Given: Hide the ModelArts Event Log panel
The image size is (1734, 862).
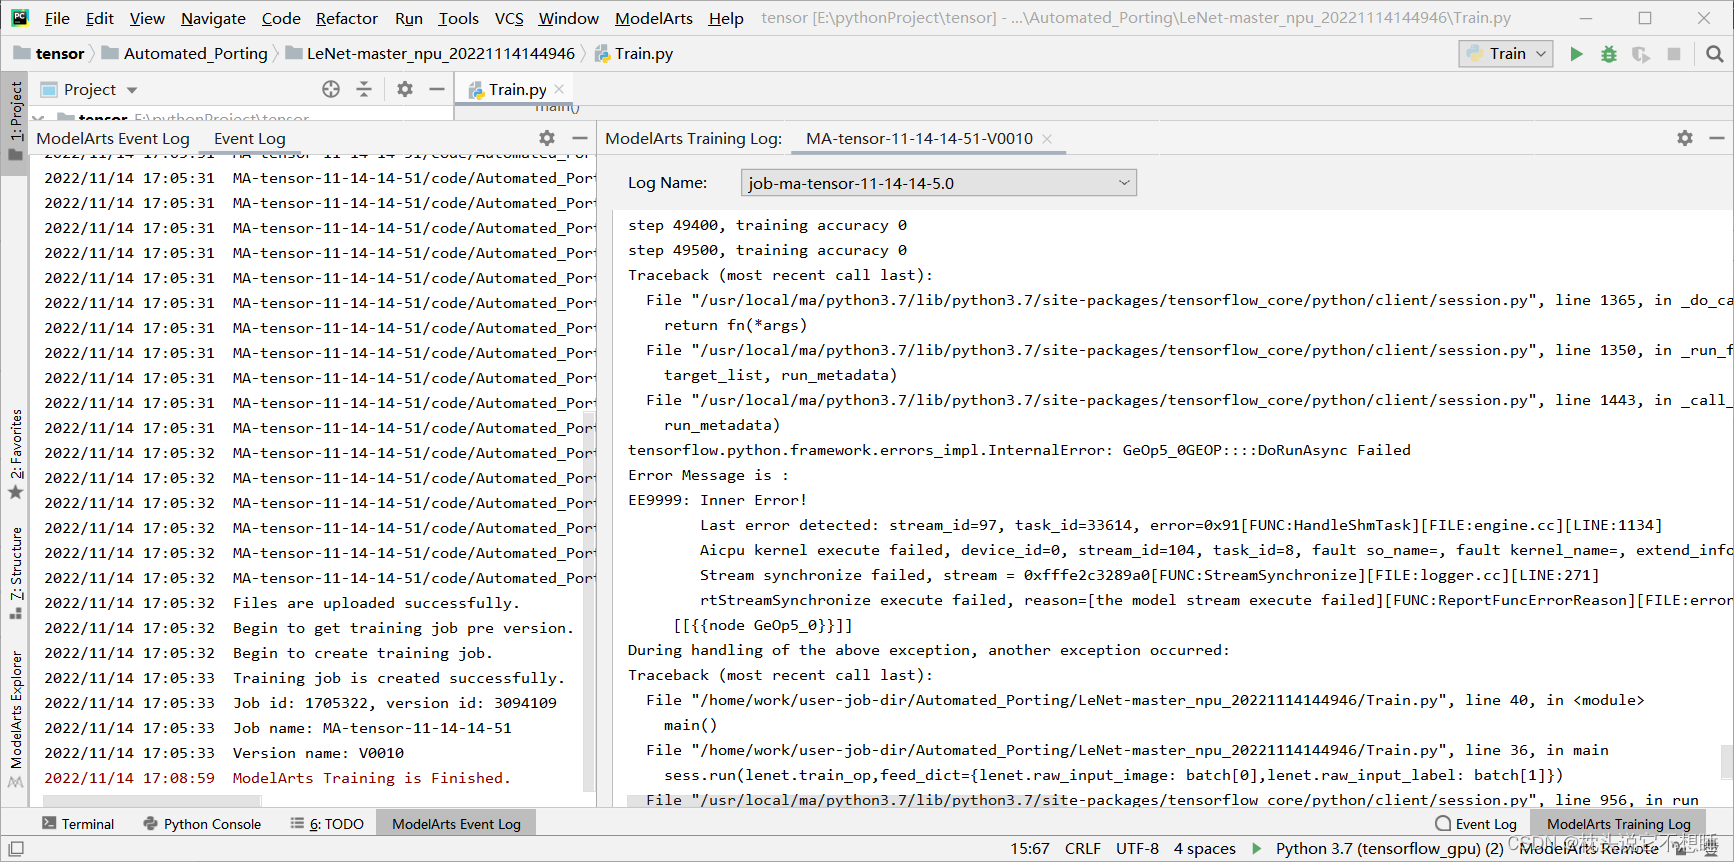Looking at the screenshot, I should pyautogui.click(x=580, y=138).
